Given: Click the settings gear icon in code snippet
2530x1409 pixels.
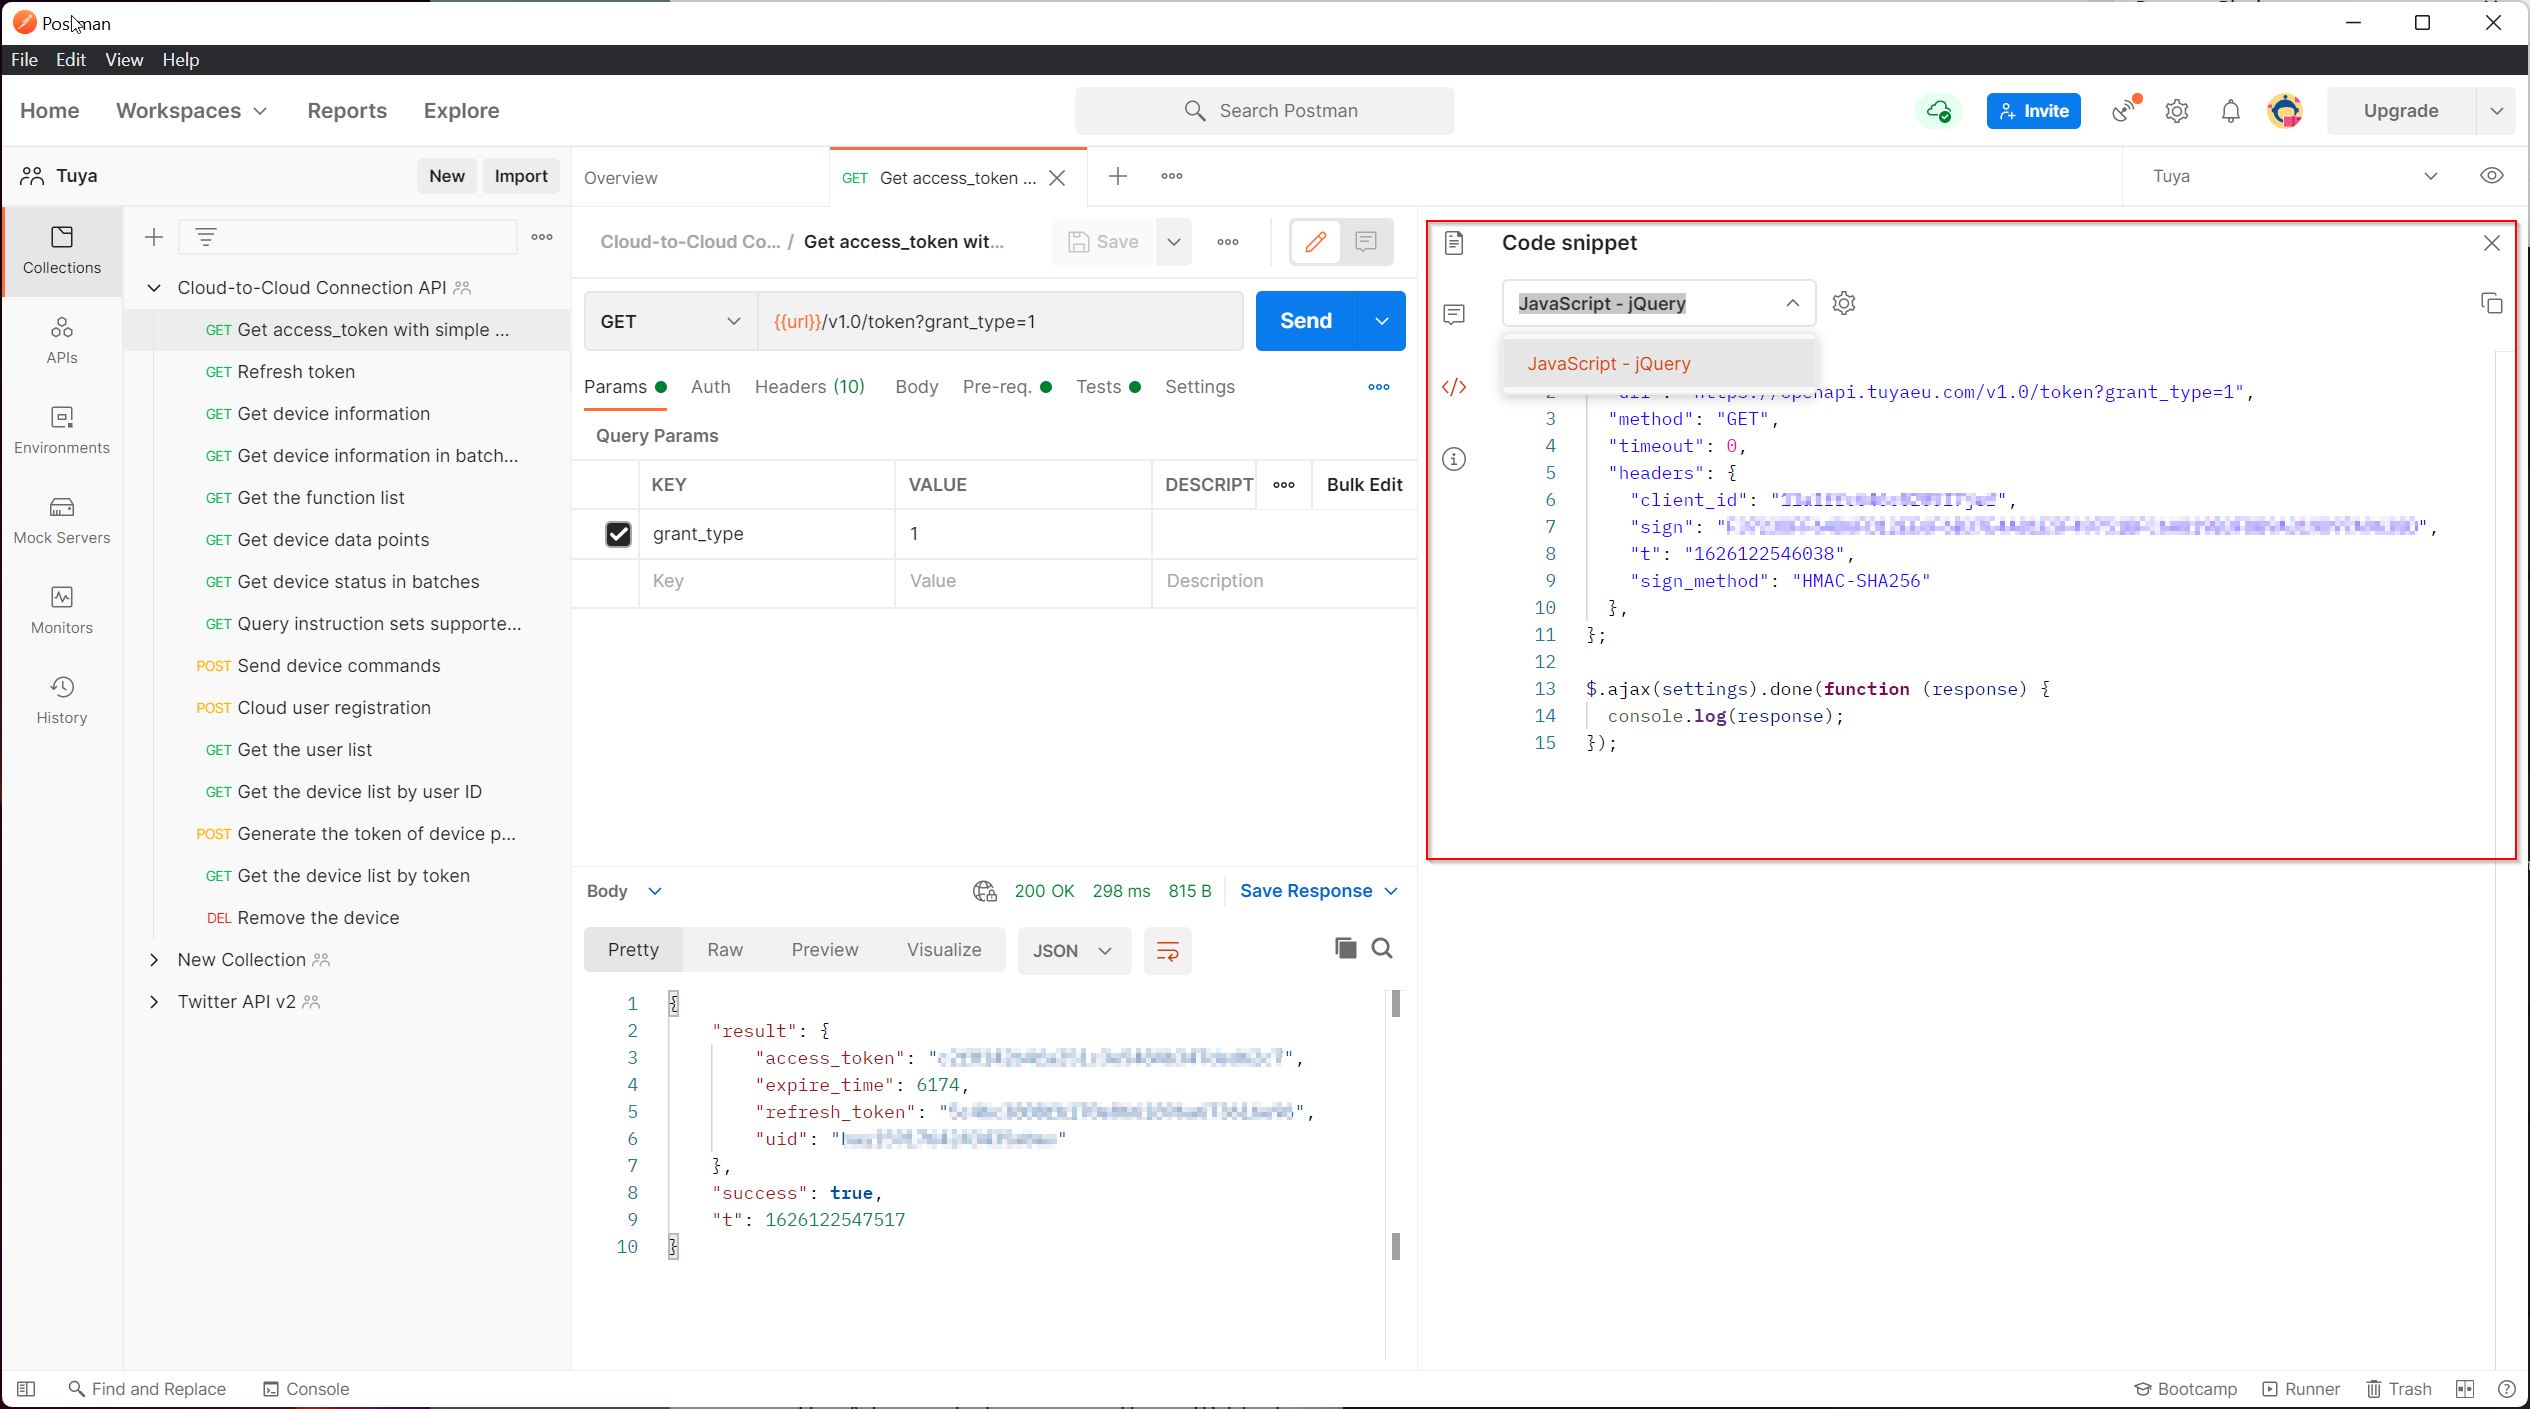Looking at the screenshot, I should [x=1843, y=304].
